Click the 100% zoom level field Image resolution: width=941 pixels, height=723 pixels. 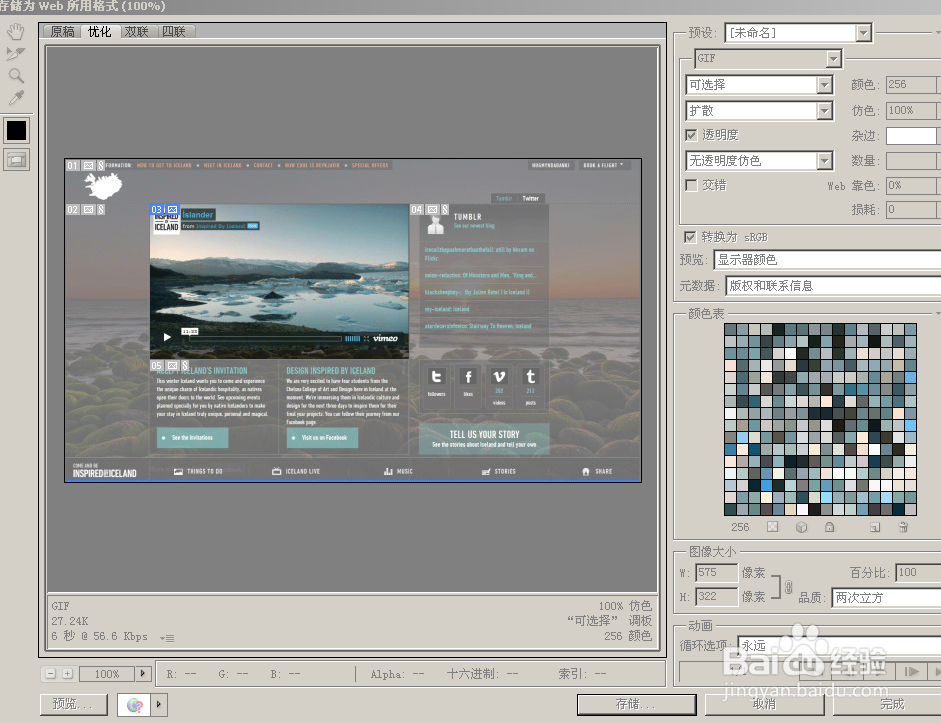point(107,674)
